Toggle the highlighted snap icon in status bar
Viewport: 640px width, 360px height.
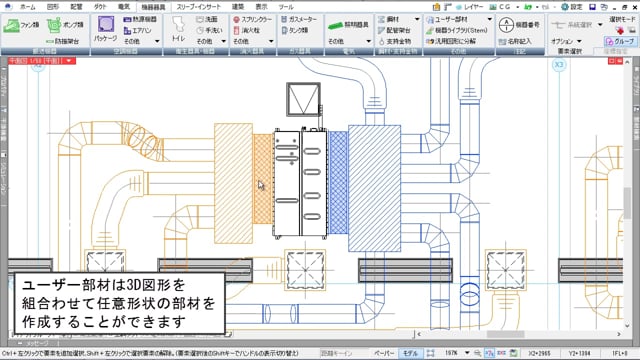(489, 353)
